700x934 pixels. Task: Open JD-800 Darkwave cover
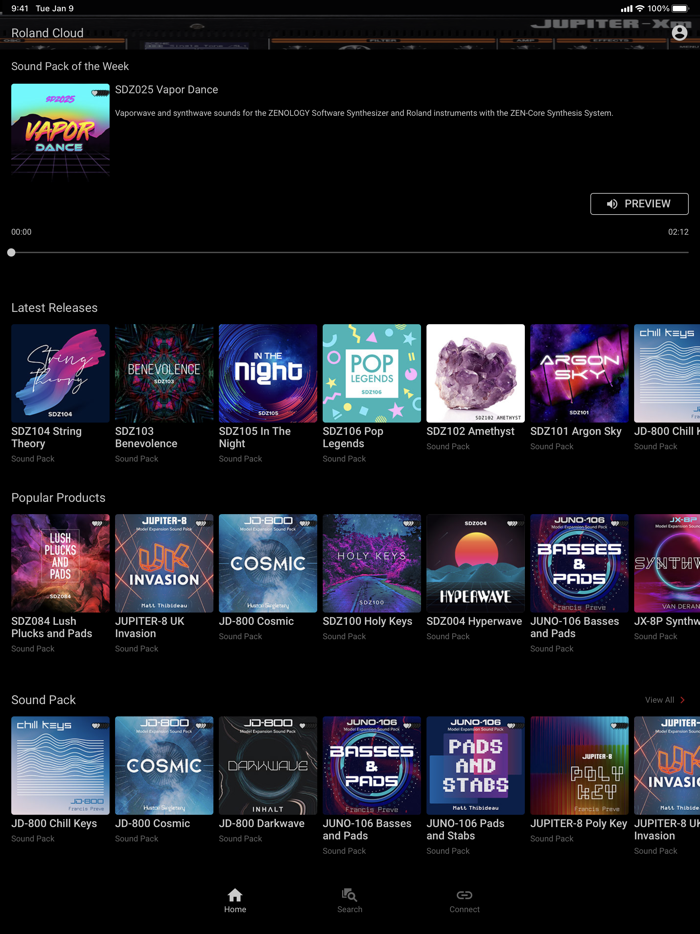268,765
